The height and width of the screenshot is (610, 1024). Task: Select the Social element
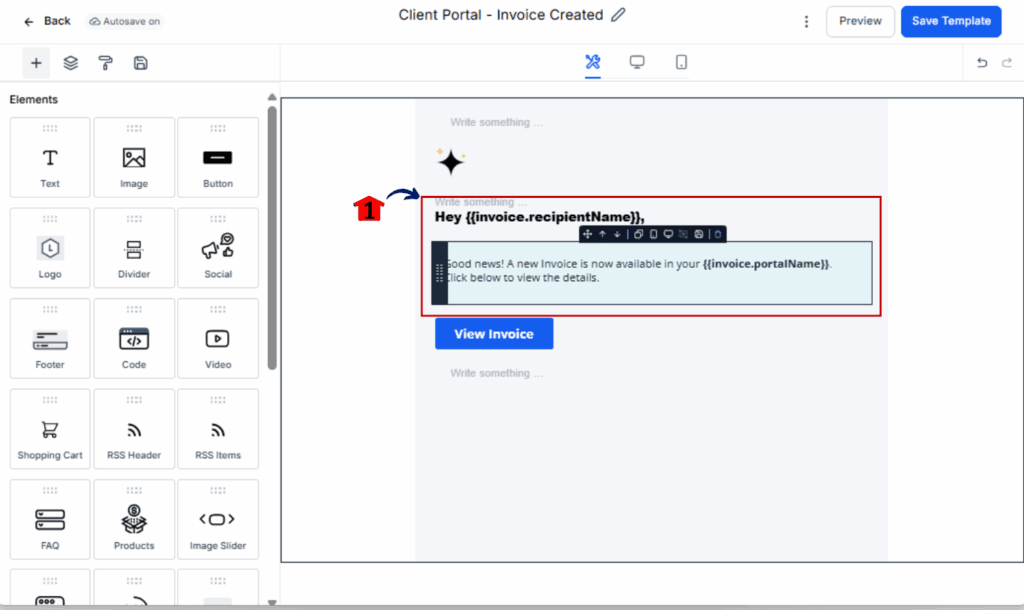coord(217,248)
